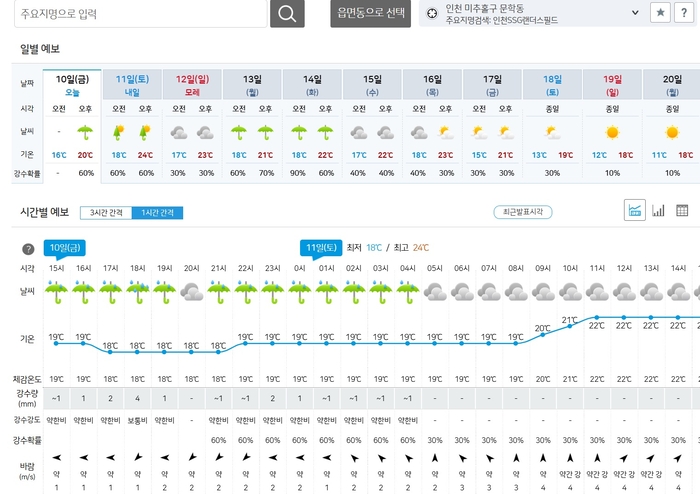Screen dimensions: 700x494
Task: Select 3시간 간격 interval toggle
Action: pos(105,212)
